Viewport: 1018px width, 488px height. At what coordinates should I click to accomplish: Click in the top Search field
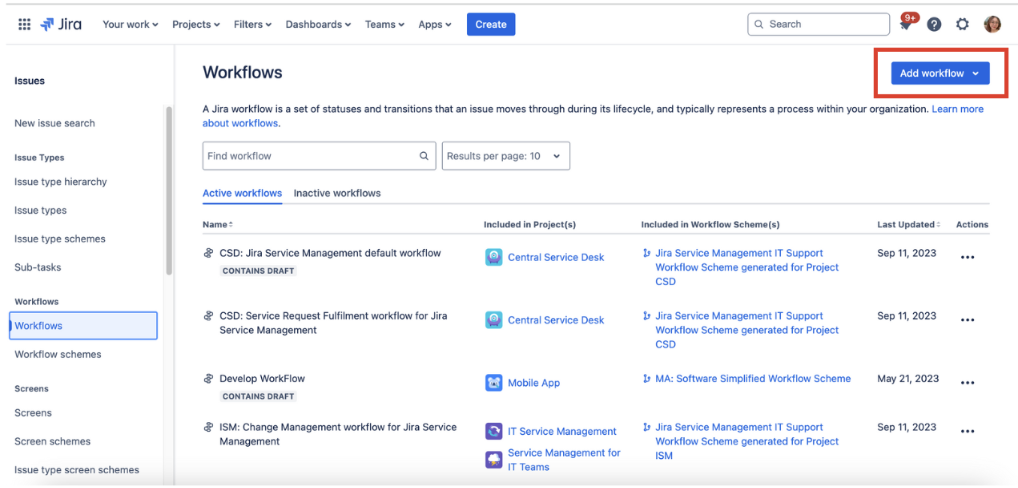click(819, 25)
